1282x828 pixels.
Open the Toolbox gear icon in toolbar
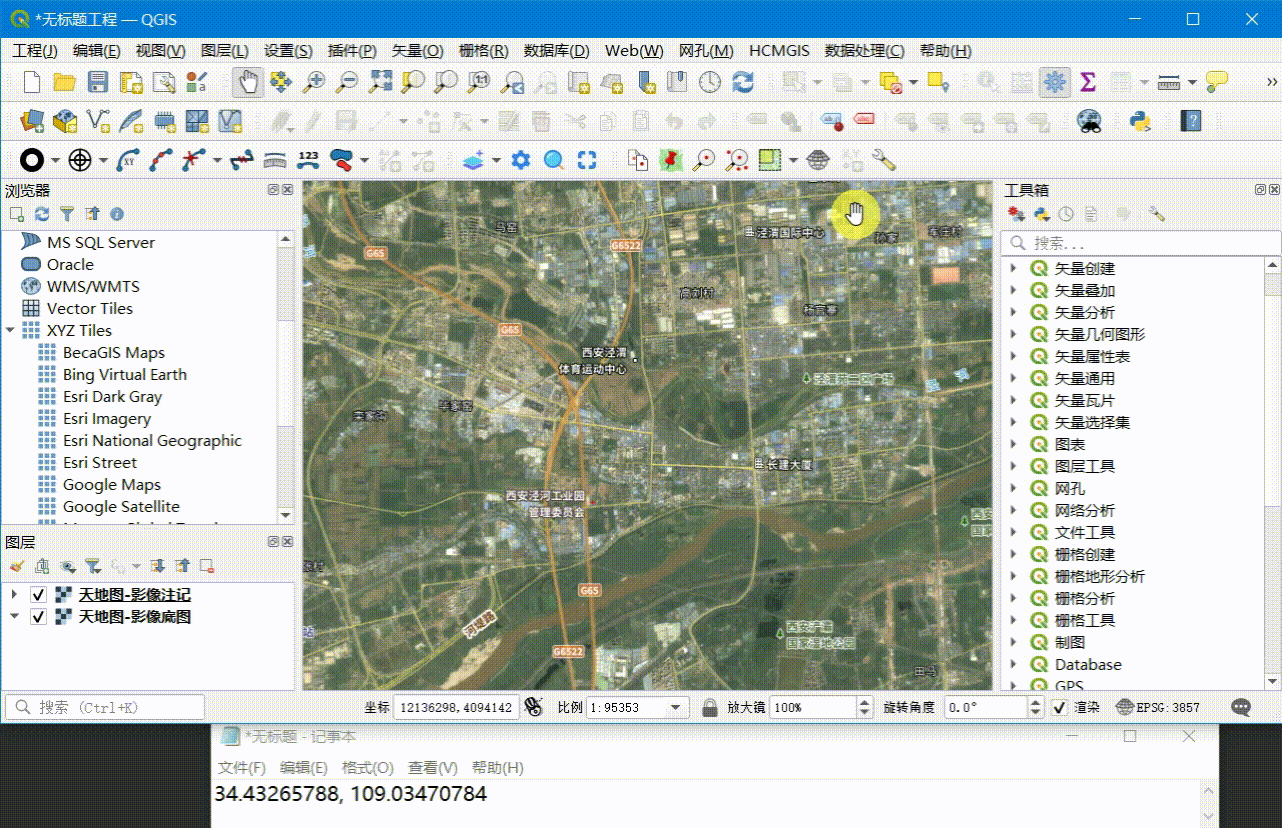(x=1054, y=82)
